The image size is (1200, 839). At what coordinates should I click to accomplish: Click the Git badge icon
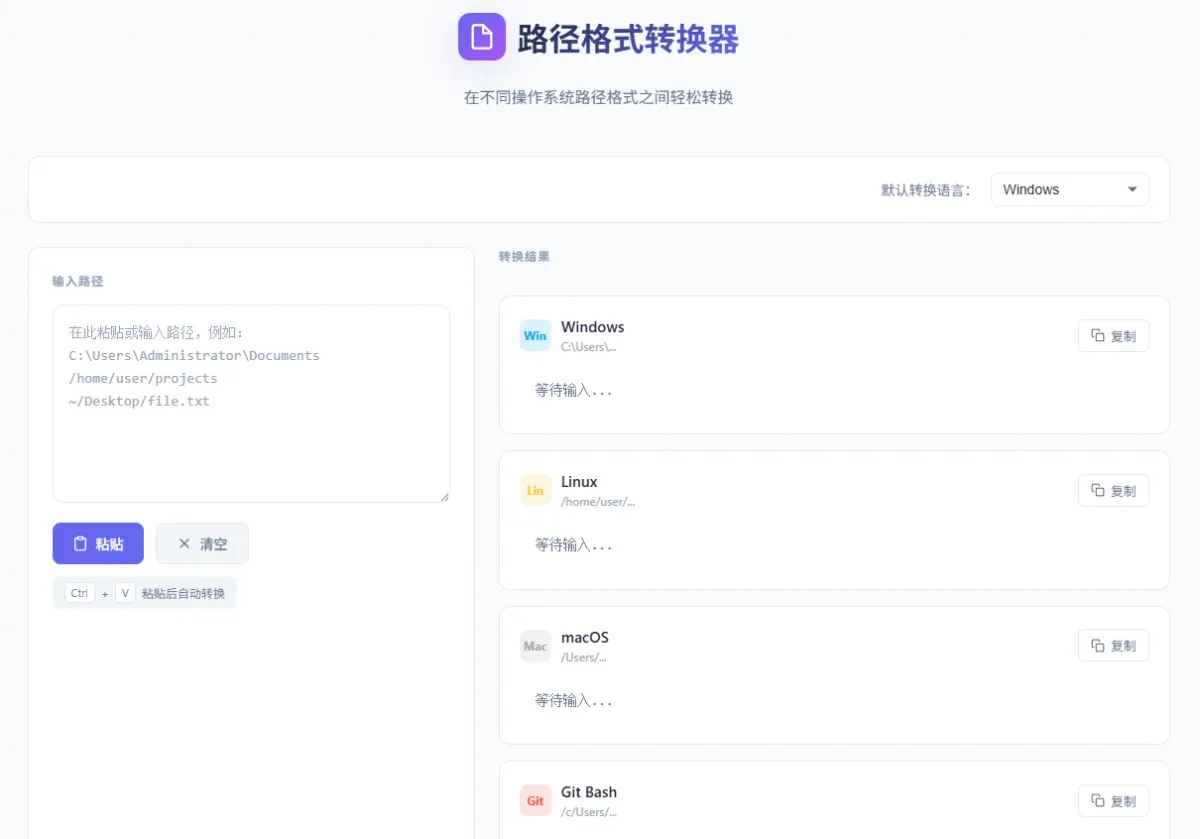[x=535, y=801]
